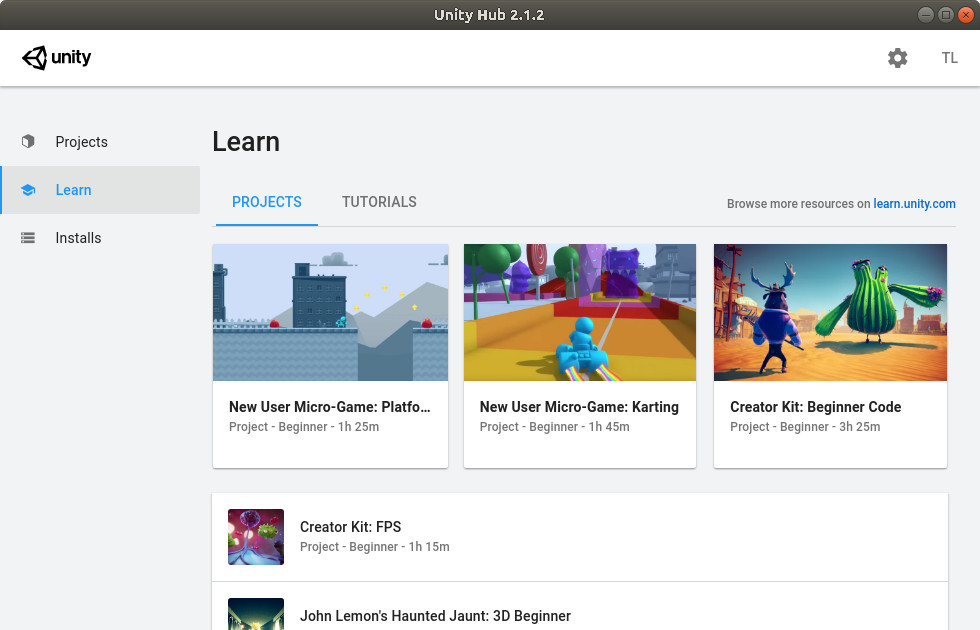Switch to the TUTORIALS tab
The width and height of the screenshot is (980, 630).
tap(379, 202)
